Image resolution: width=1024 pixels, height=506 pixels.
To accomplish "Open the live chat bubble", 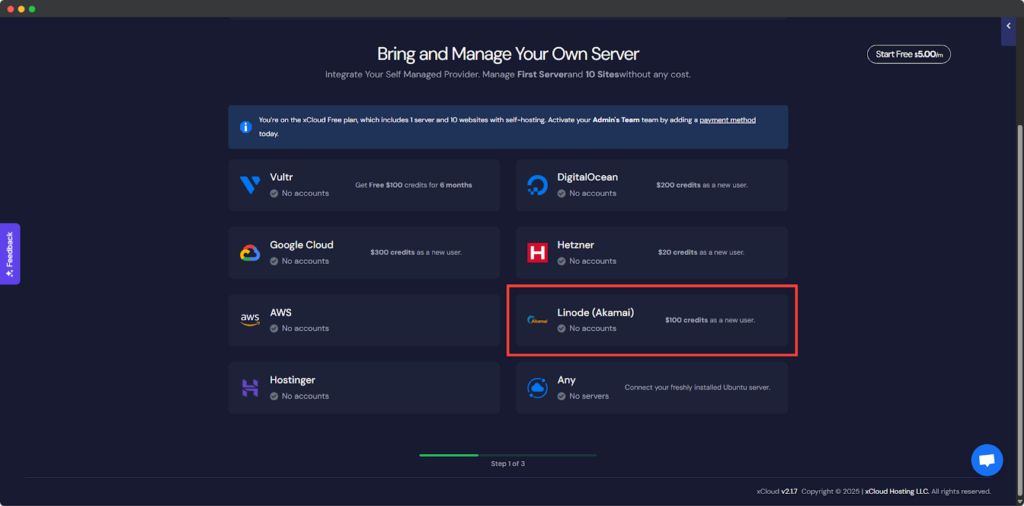I will pos(986,460).
